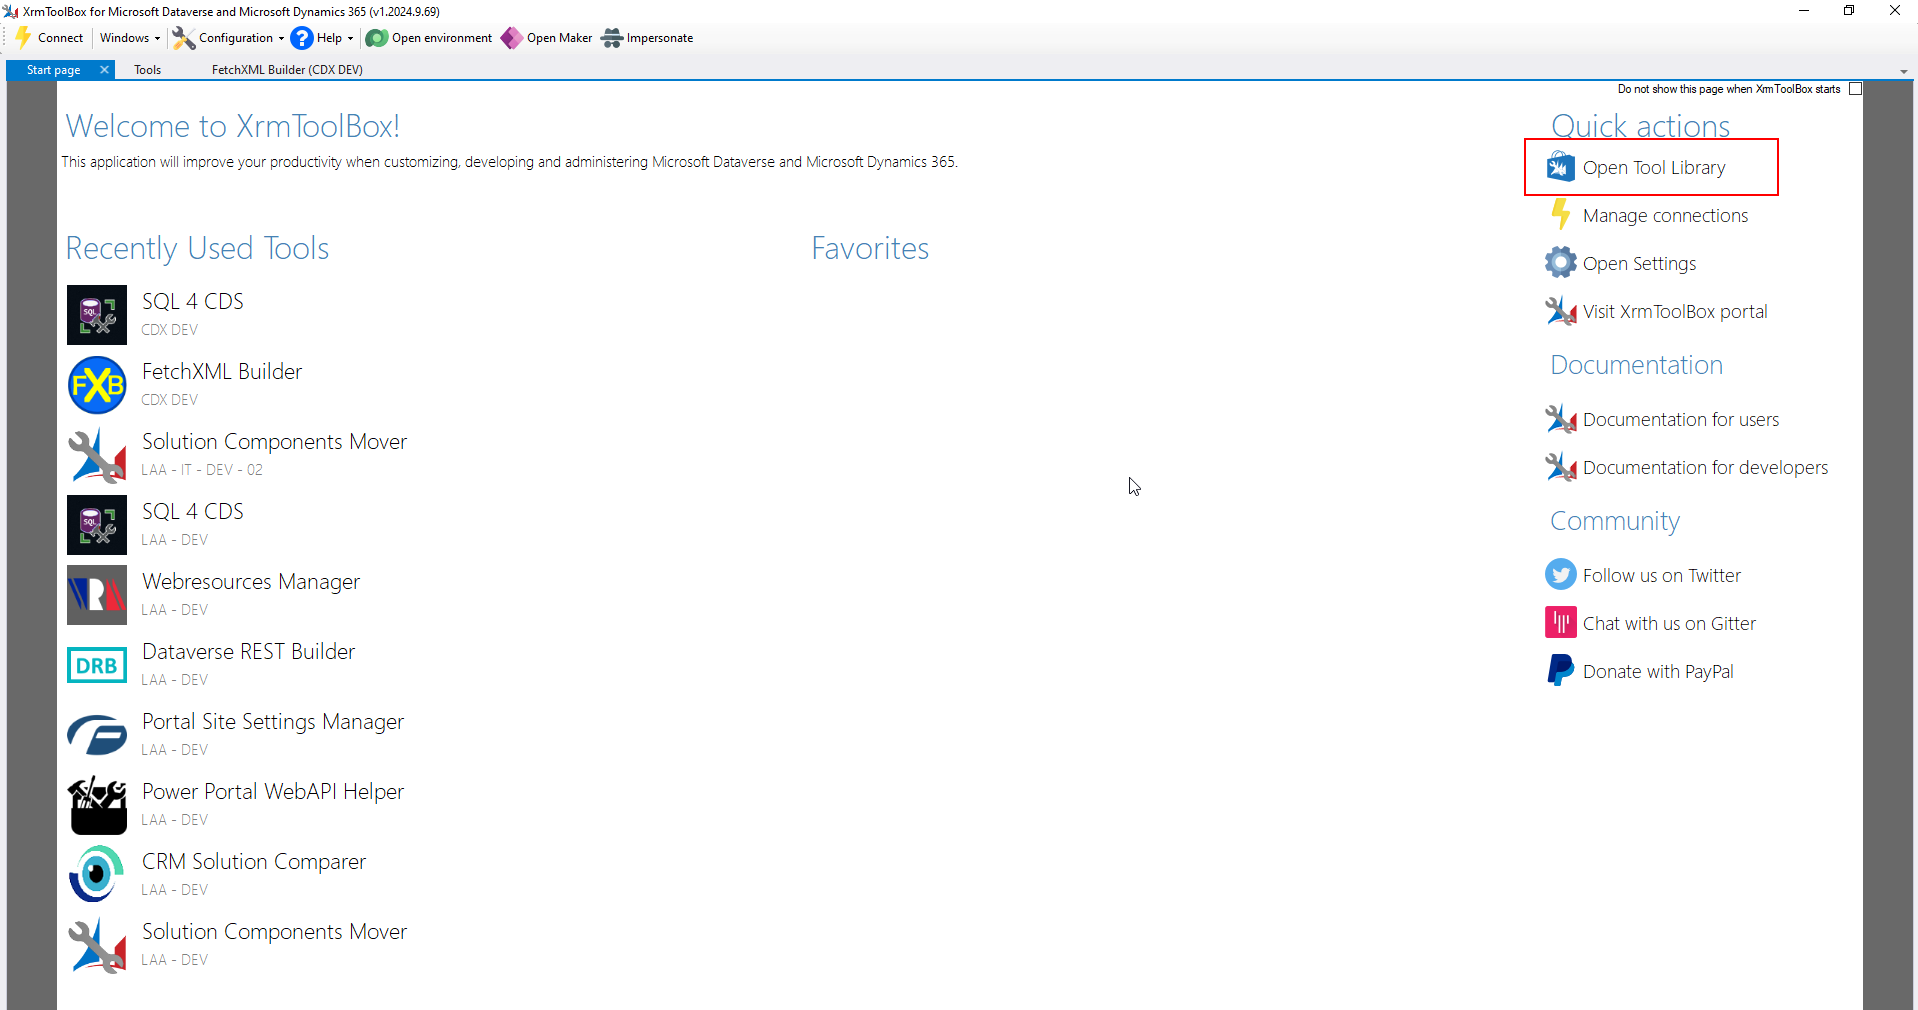Click Manage connections lightning icon
This screenshot has width=1918, height=1010.
tap(1560, 215)
